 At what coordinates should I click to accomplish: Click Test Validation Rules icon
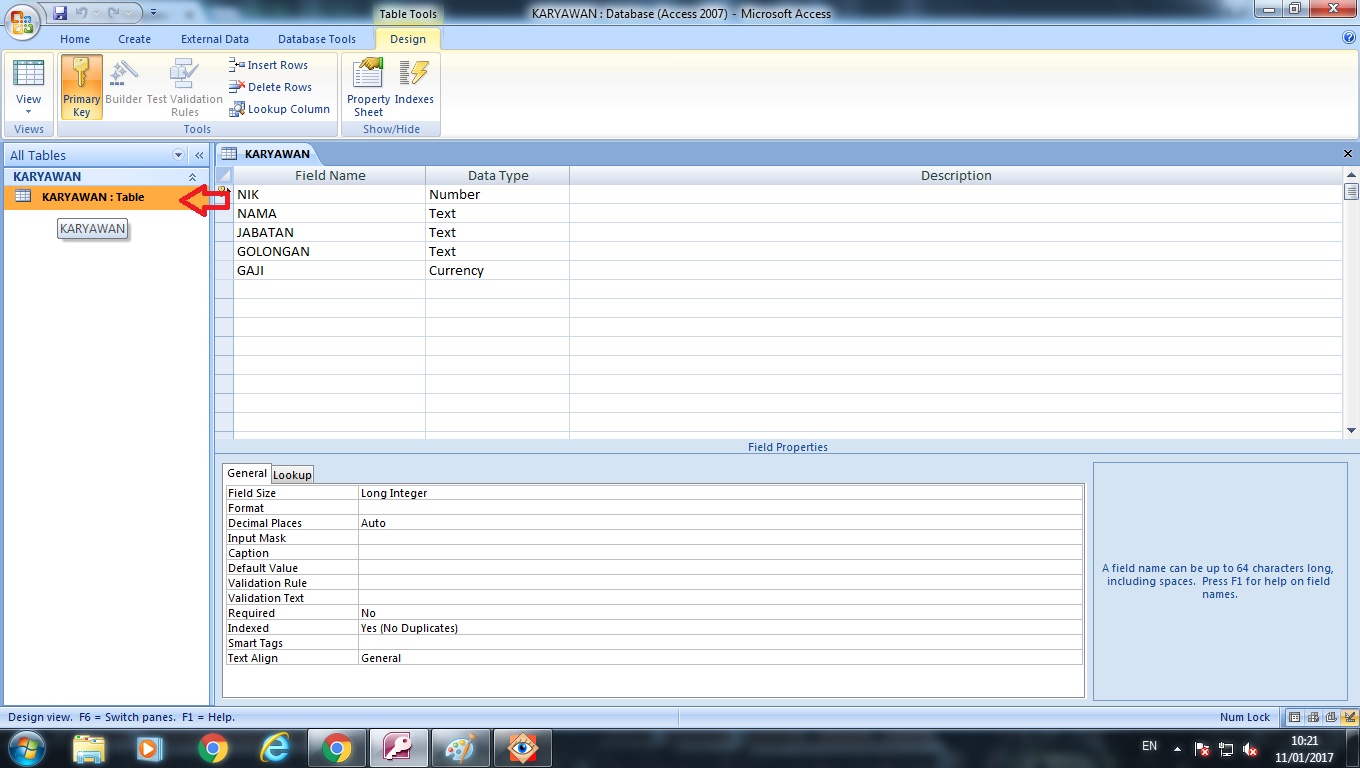click(x=185, y=87)
